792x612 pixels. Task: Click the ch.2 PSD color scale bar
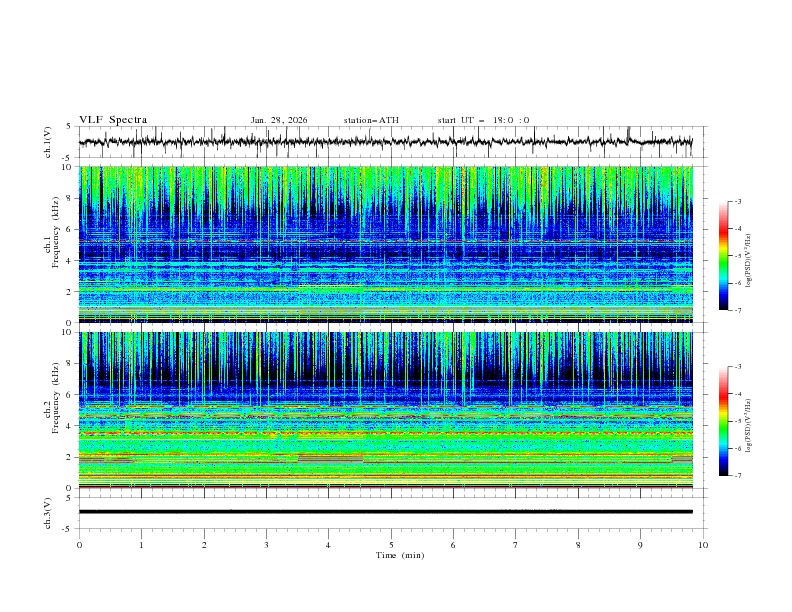click(723, 421)
